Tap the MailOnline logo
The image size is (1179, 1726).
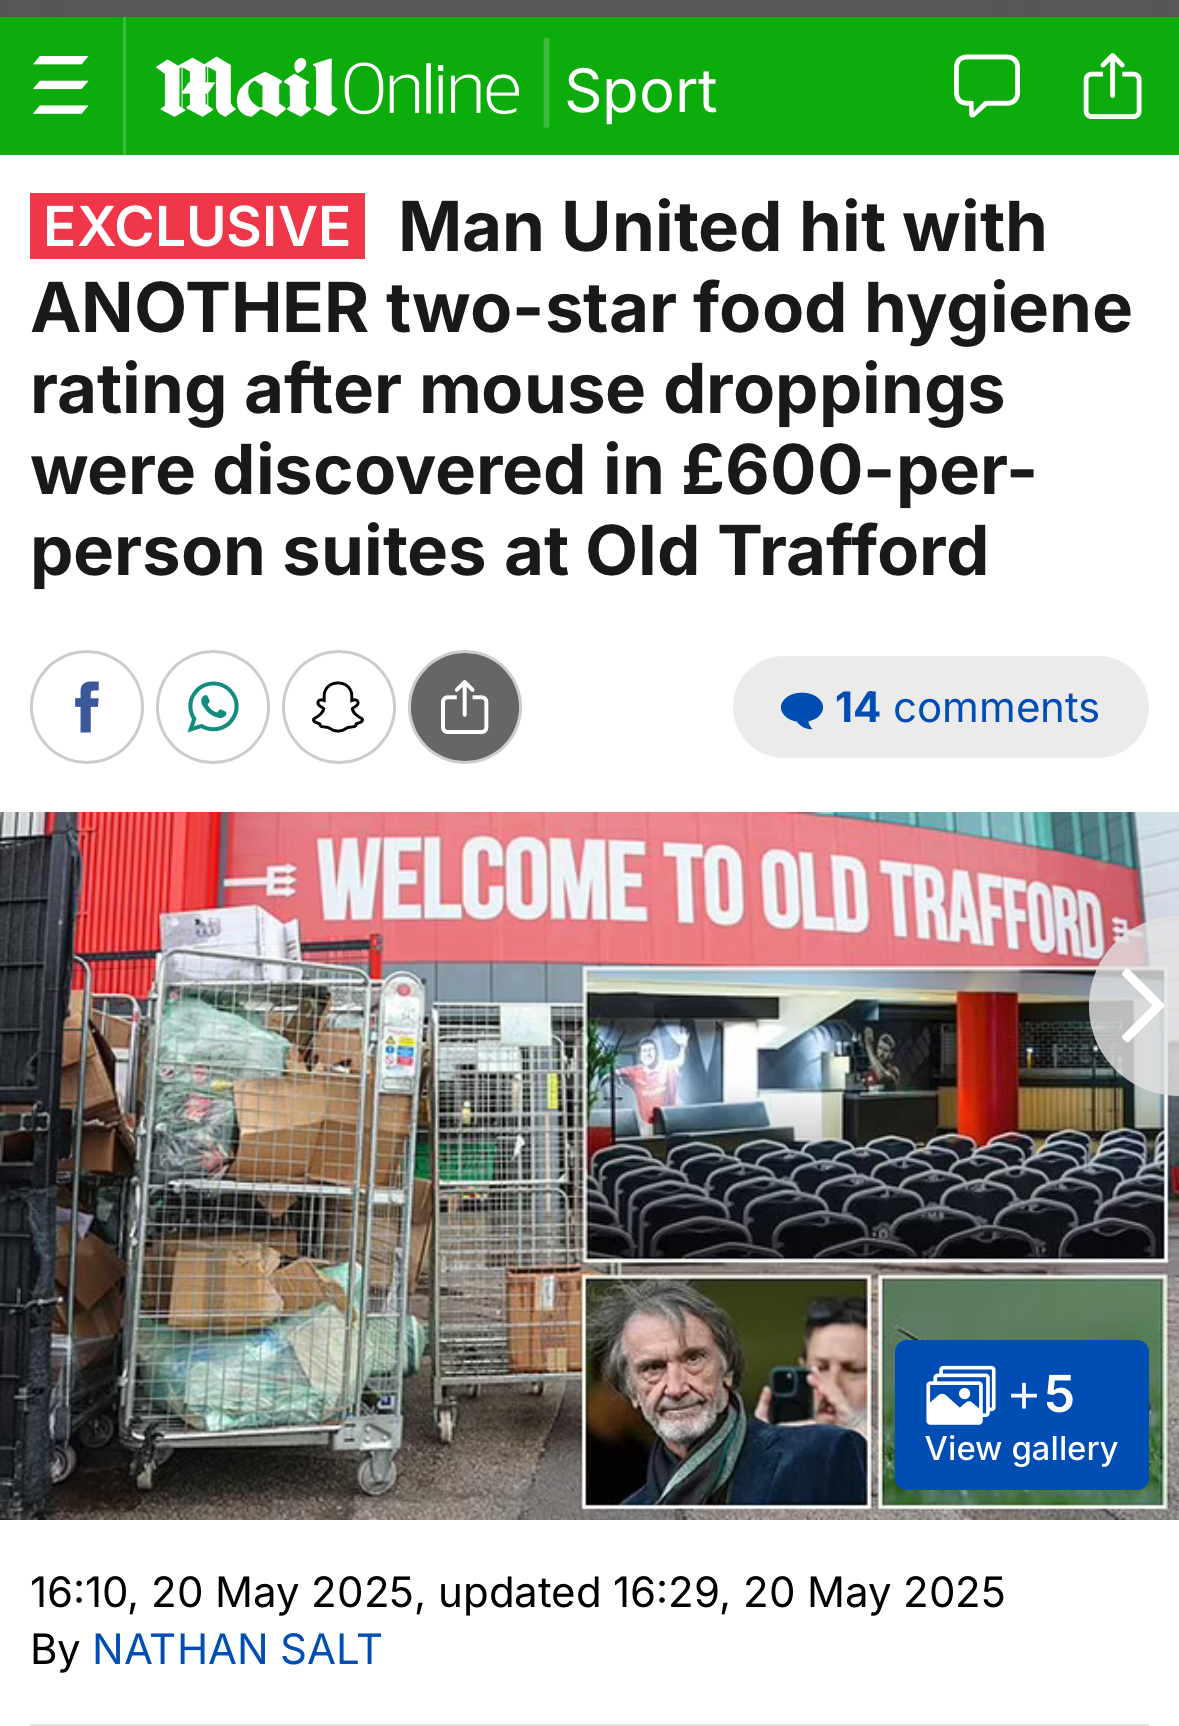click(338, 88)
